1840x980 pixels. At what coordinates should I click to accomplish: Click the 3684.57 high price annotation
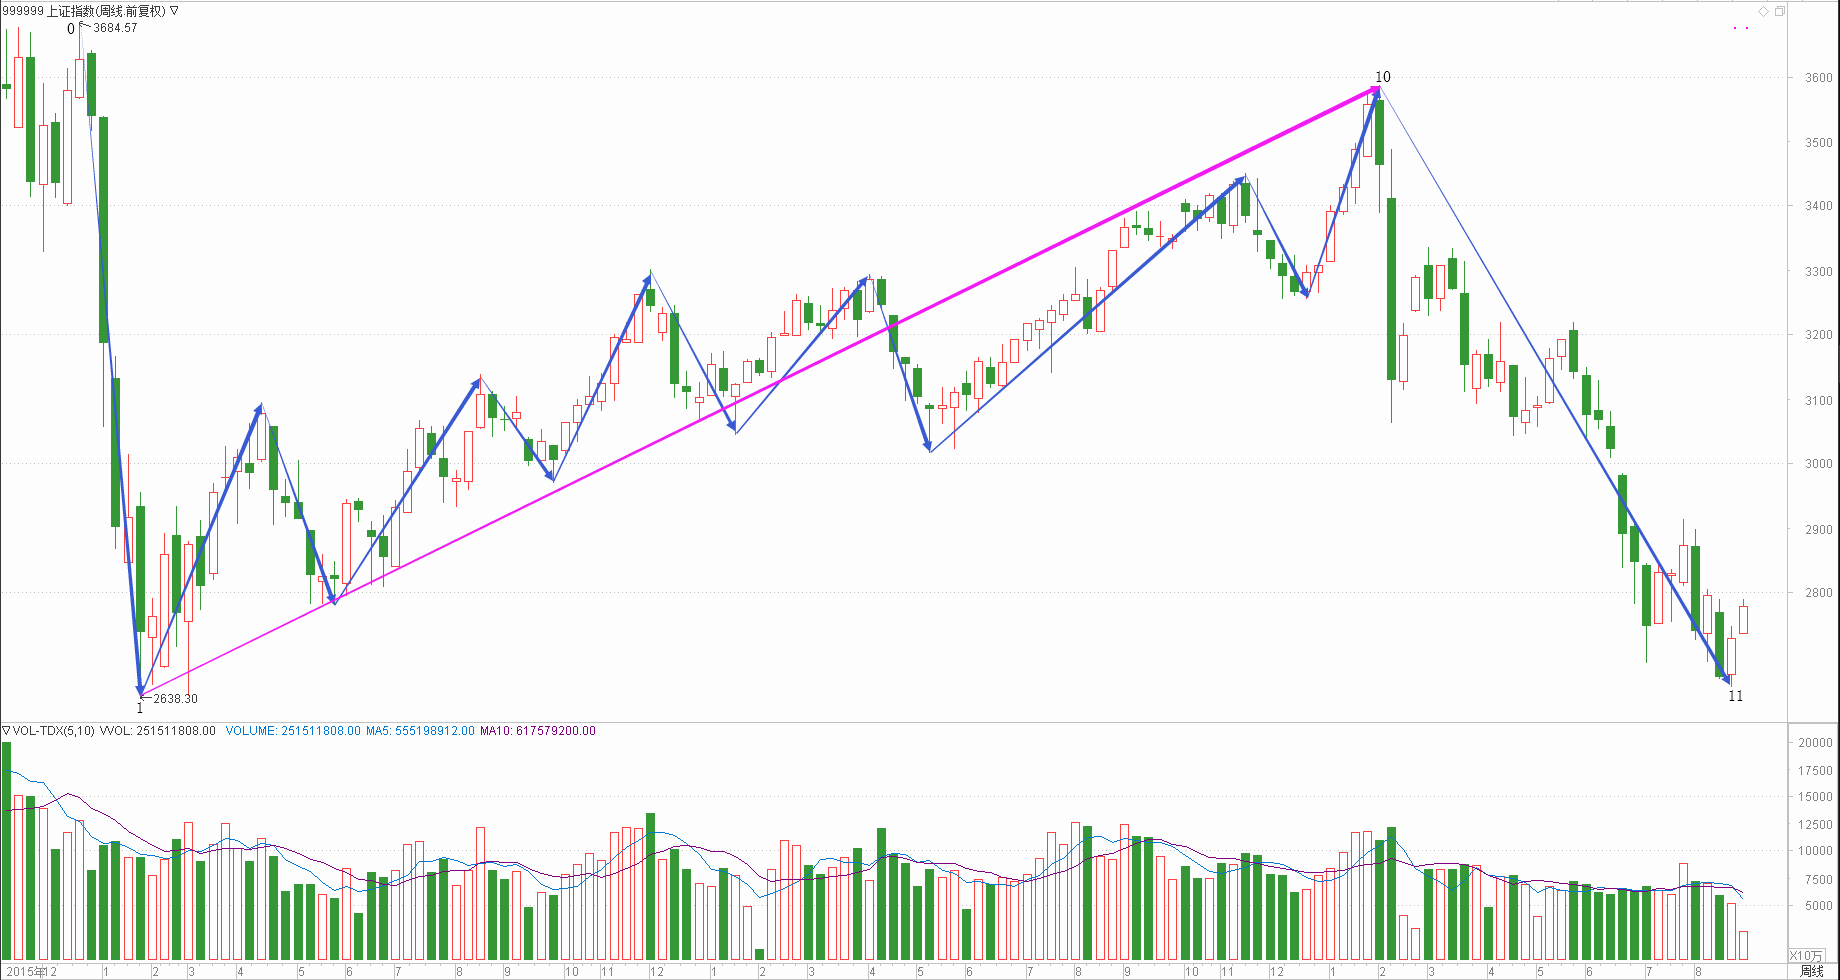point(115,28)
